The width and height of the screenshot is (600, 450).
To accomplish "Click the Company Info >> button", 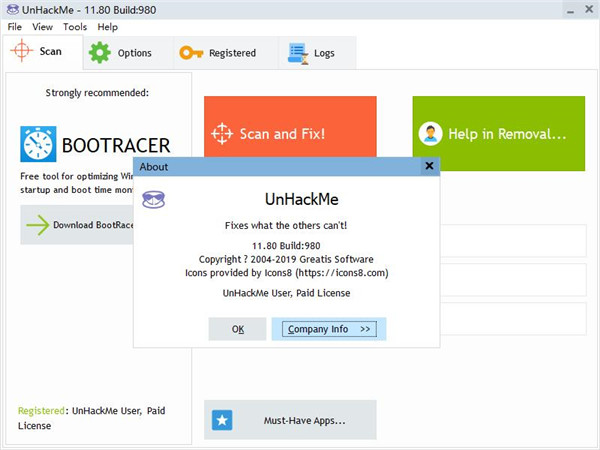I will pyautogui.click(x=329, y=329).
